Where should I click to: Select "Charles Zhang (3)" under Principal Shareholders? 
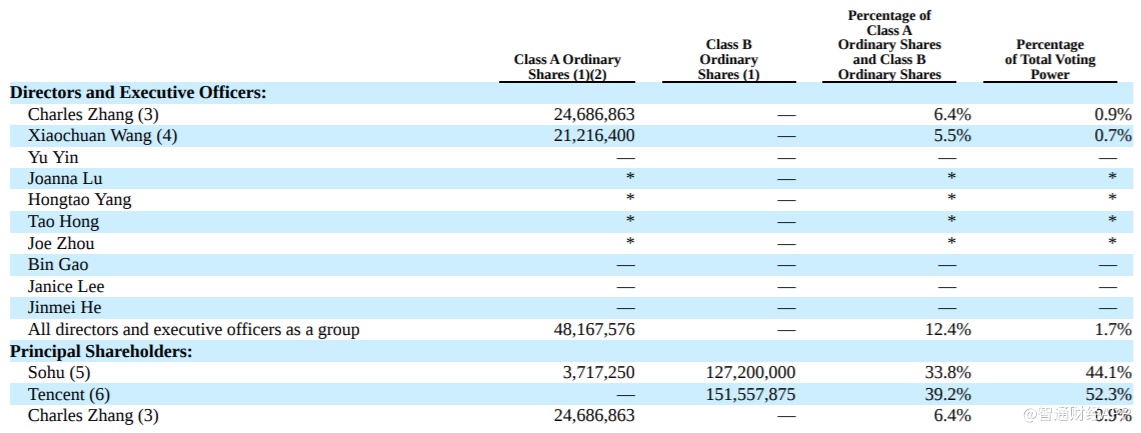(x=93, y=416)
